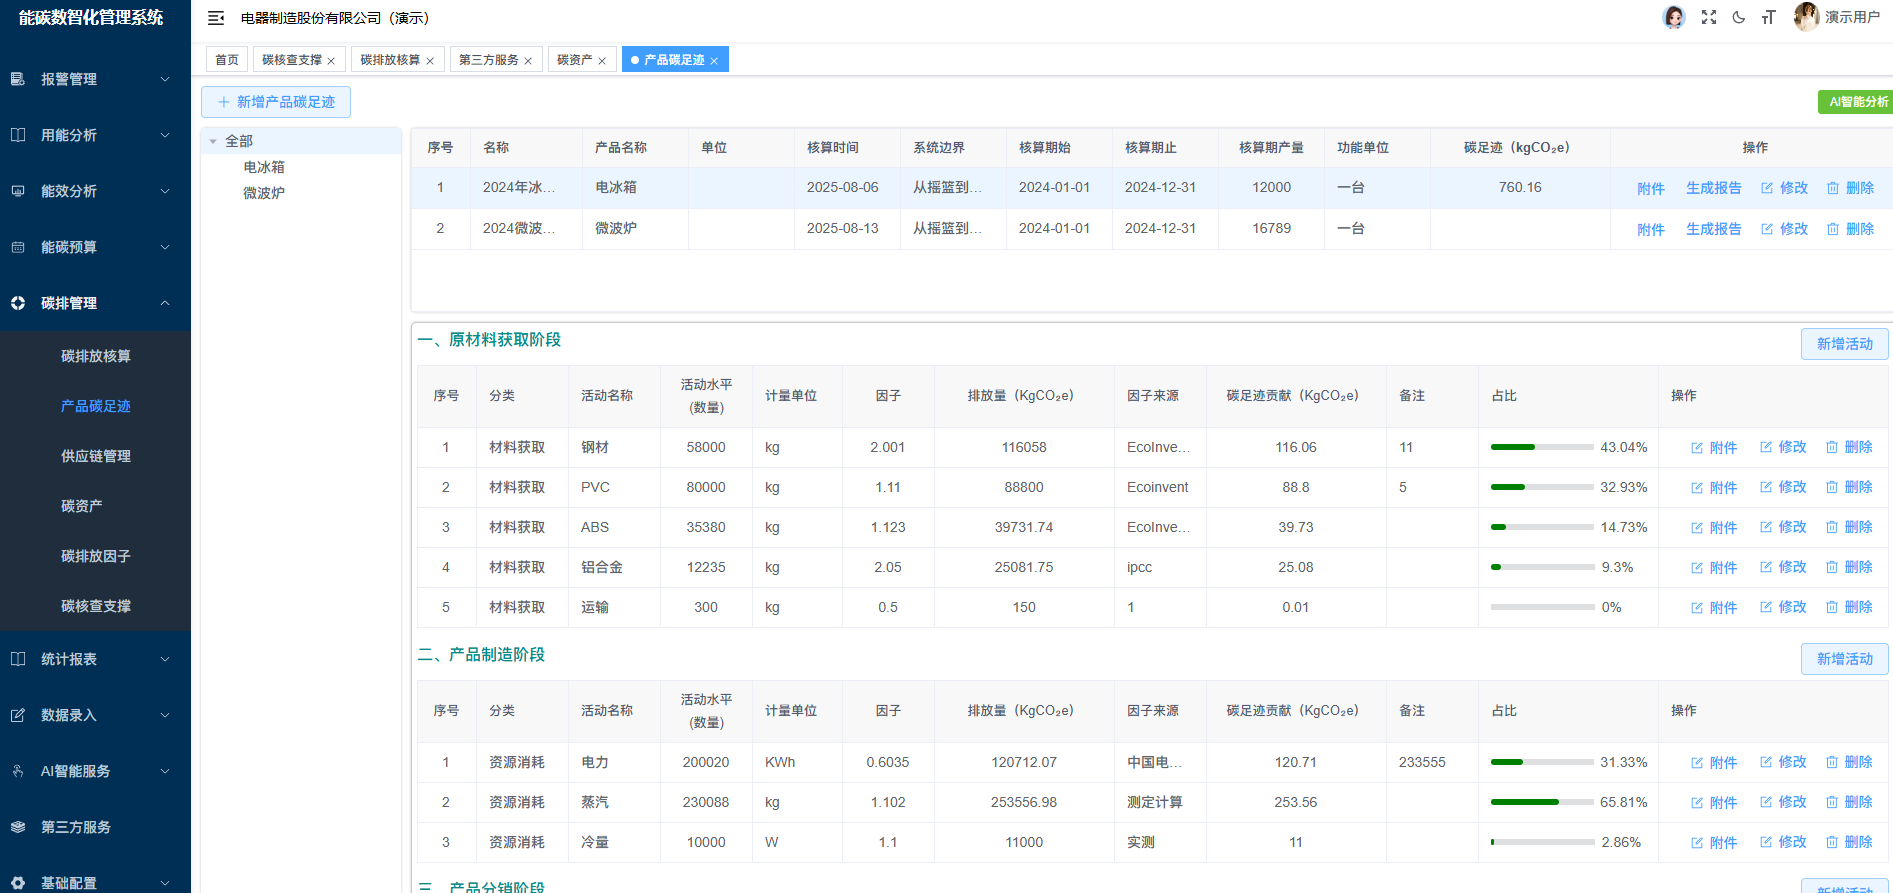Generate report for 2024年冰 record
The width and height of the screenshot is (1893, 893).
(1714, 188)
